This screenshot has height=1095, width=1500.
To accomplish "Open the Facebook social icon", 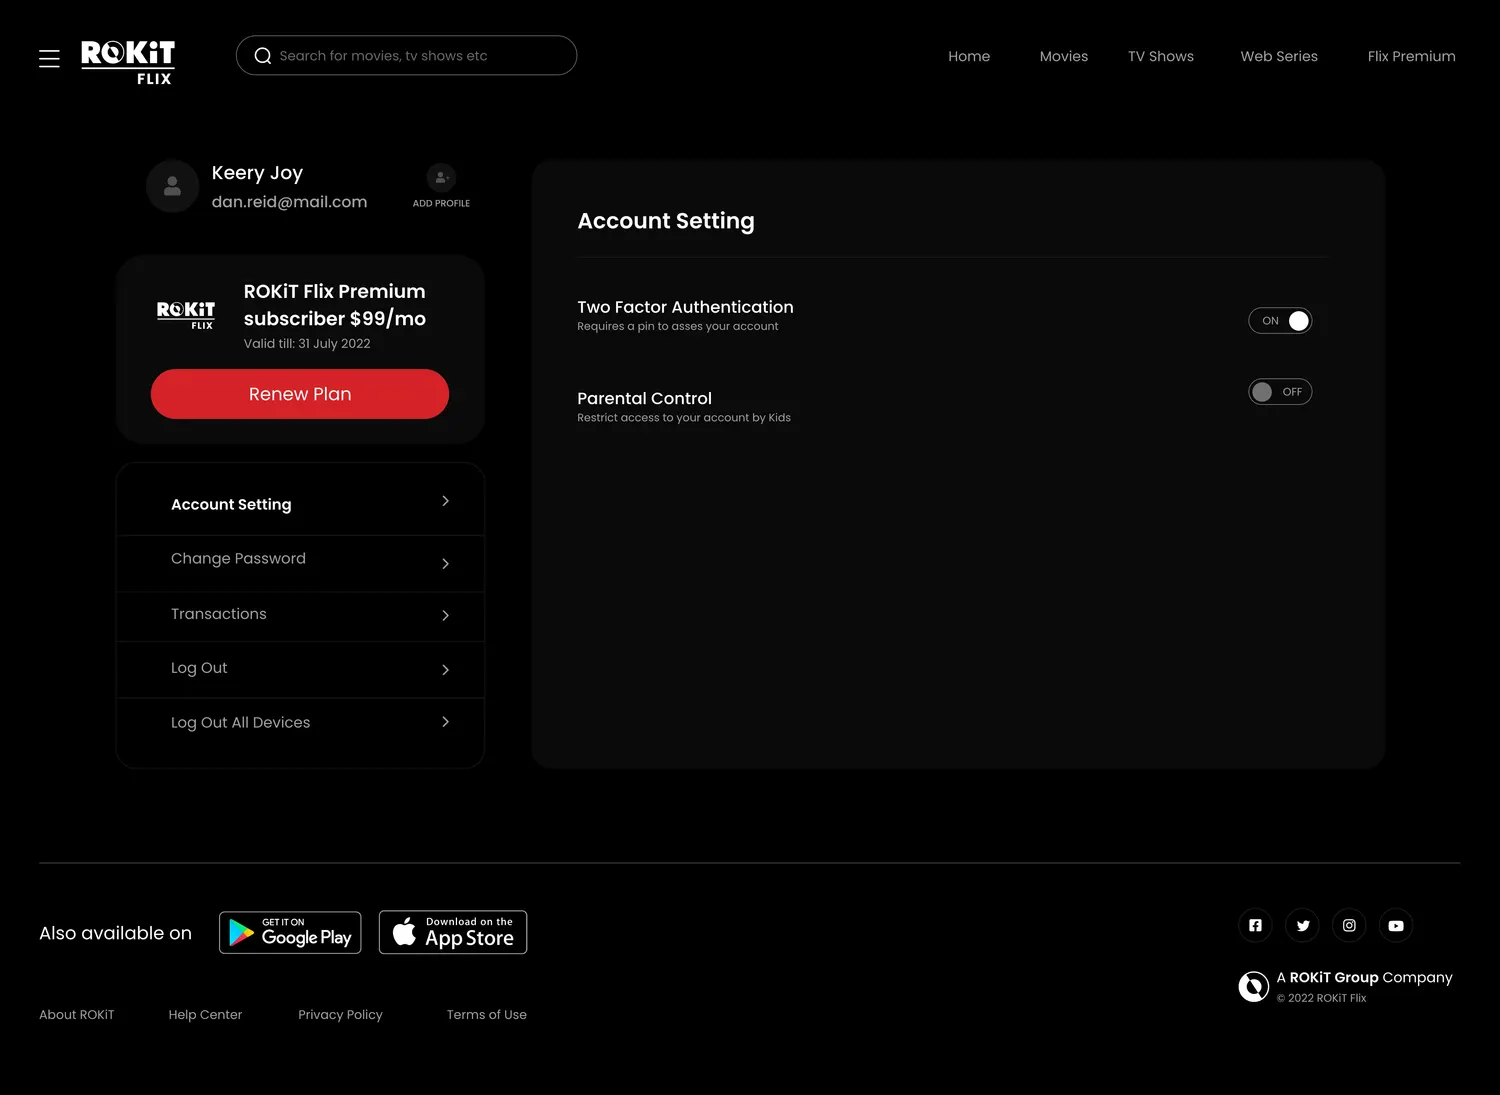I will [x=1255, y=926].
